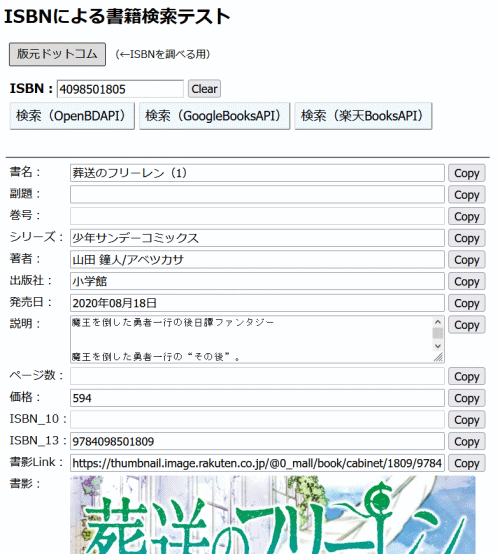Click the ISBNによる書籍検索テスト heading
Screen dimensions: 500x554
117,16
